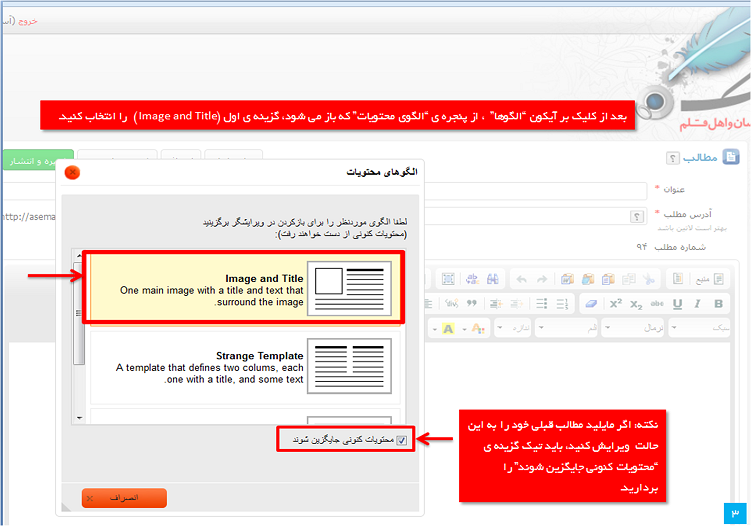751x526 pixels.
Task: Click the آدرس مطلب address input field
Action: tap(535, 216)
